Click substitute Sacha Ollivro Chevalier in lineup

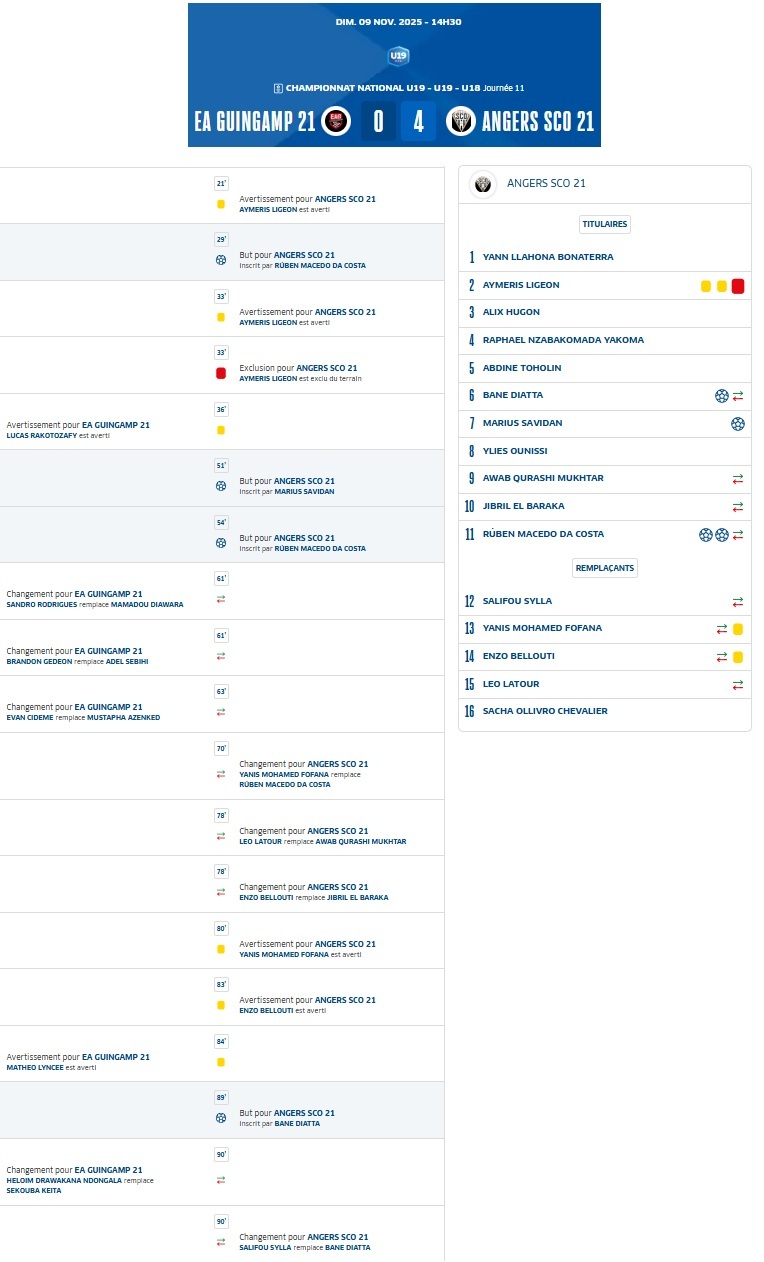tap(545, 711)
